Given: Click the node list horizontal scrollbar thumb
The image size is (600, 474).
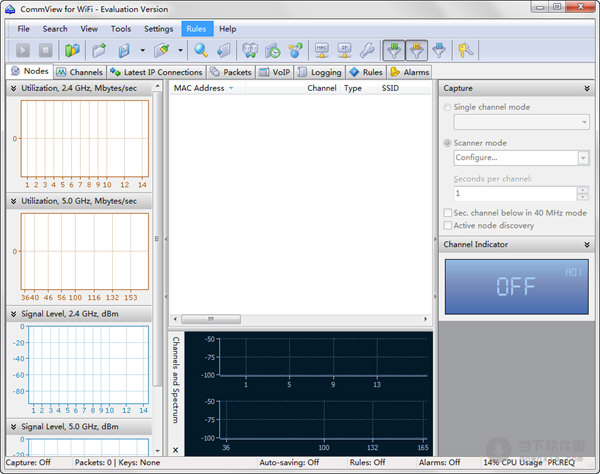Looking at the screenshot, I should point(211,319).
